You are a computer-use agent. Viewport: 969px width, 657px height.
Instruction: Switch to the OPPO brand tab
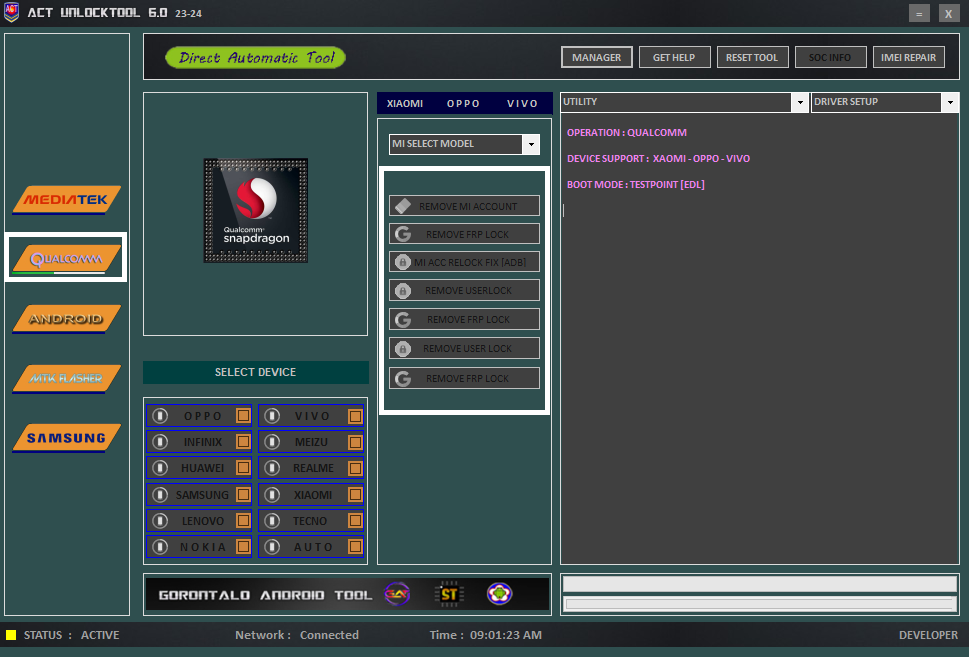coord(463,103)
